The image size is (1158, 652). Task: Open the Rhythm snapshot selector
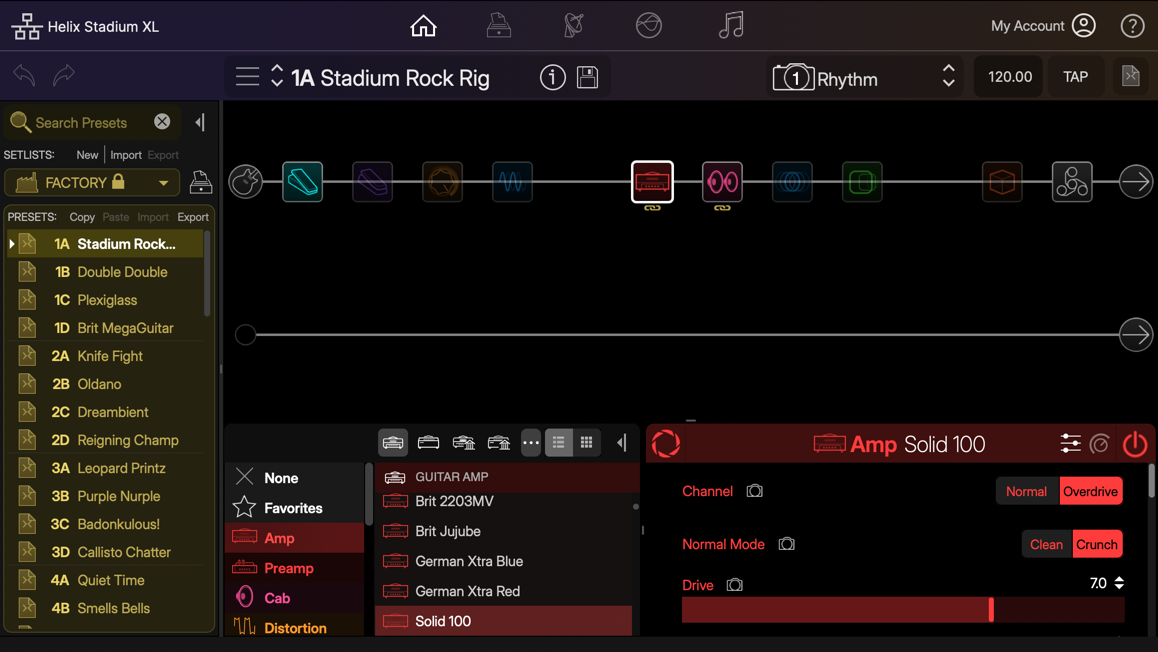pyautogui.click(x=863, y=78)
